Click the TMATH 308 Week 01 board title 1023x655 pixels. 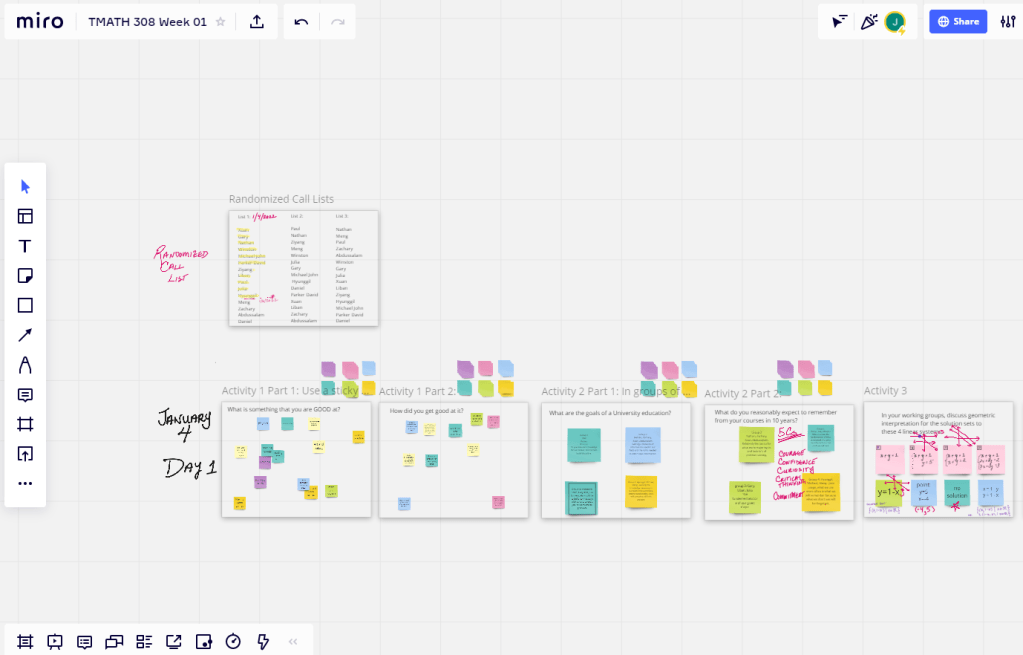[x=147, y=22]
